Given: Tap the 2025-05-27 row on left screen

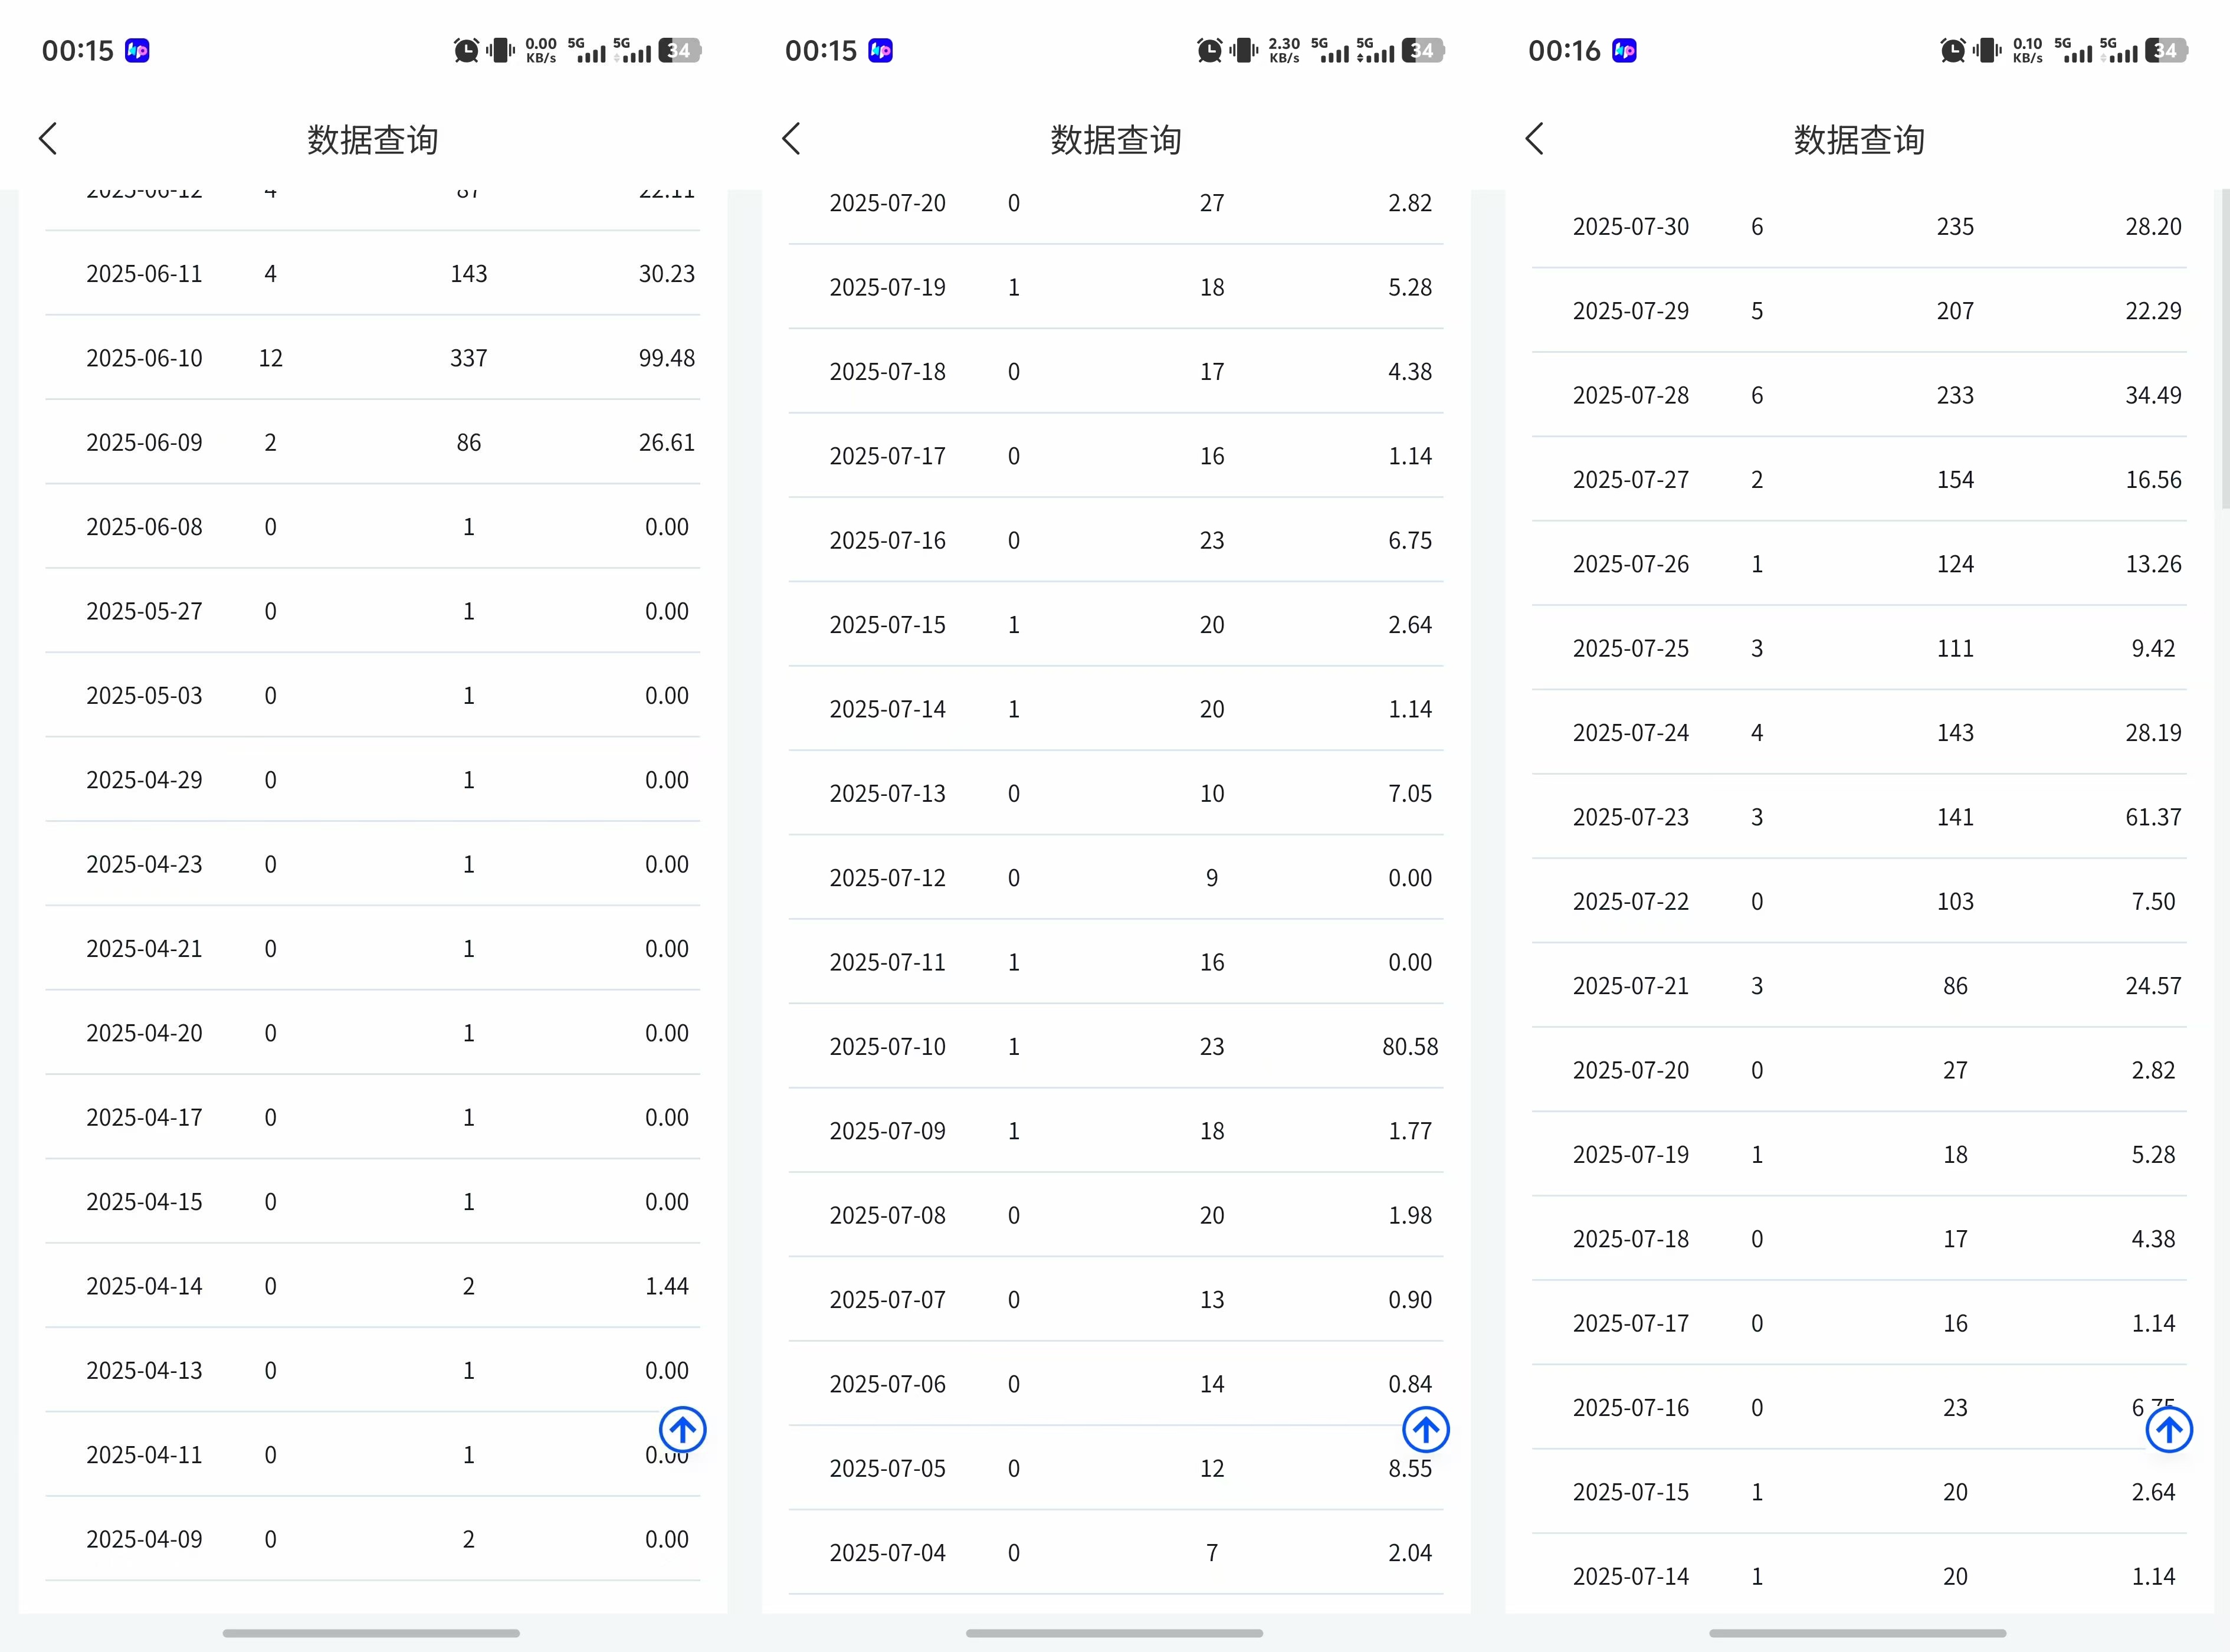Looking at the screenshot, I should pyautogui.click(x=372, y=611).
